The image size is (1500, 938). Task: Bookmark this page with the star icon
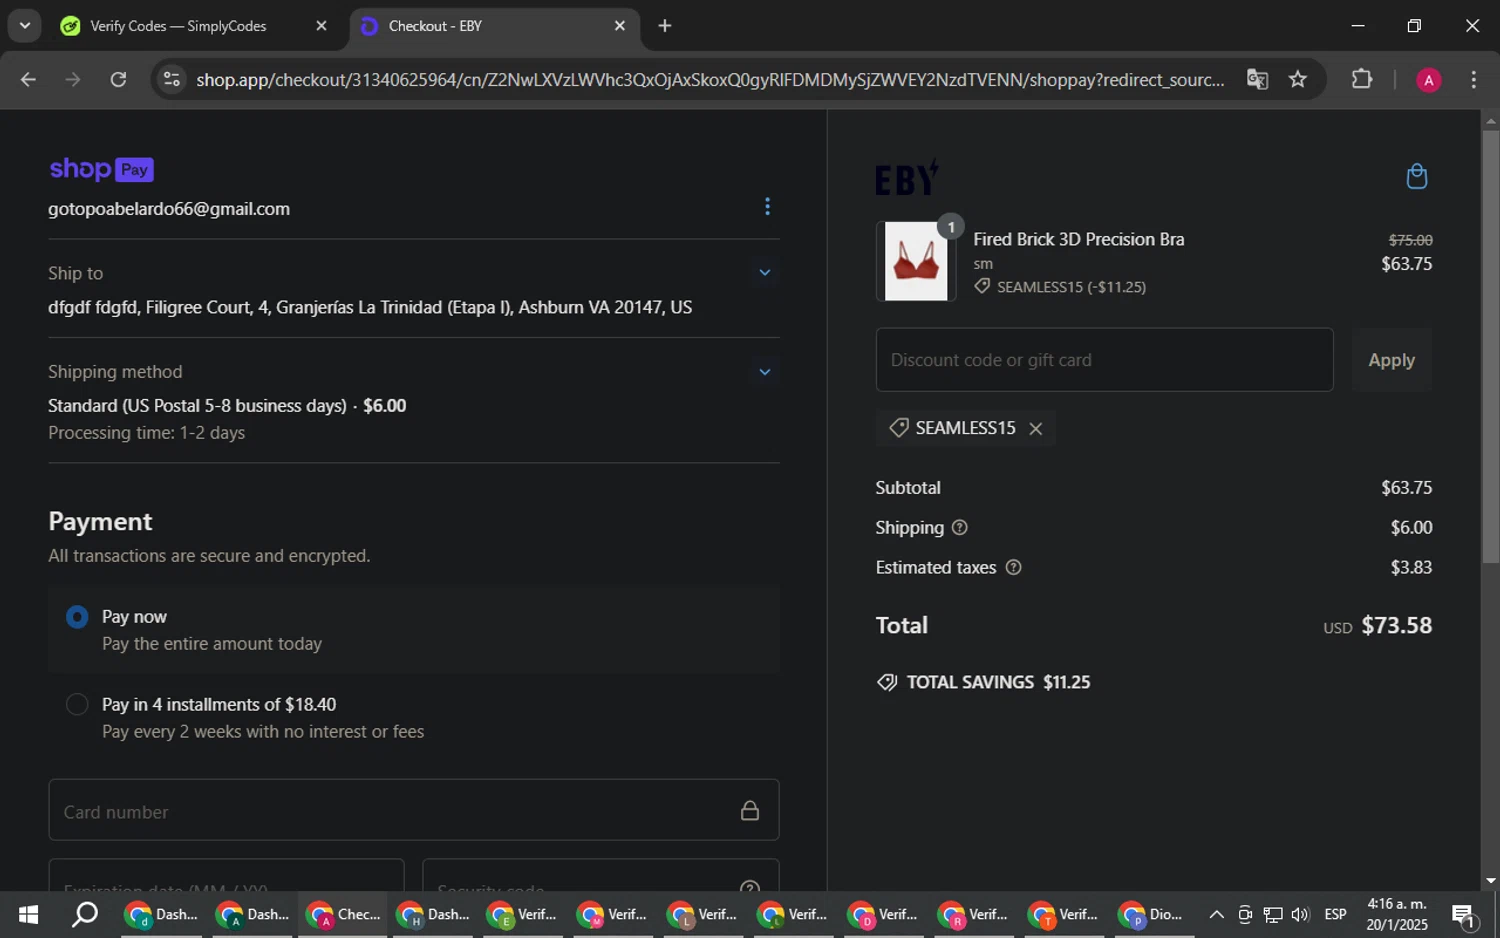pyautogui.click(x=1298, y=80)
